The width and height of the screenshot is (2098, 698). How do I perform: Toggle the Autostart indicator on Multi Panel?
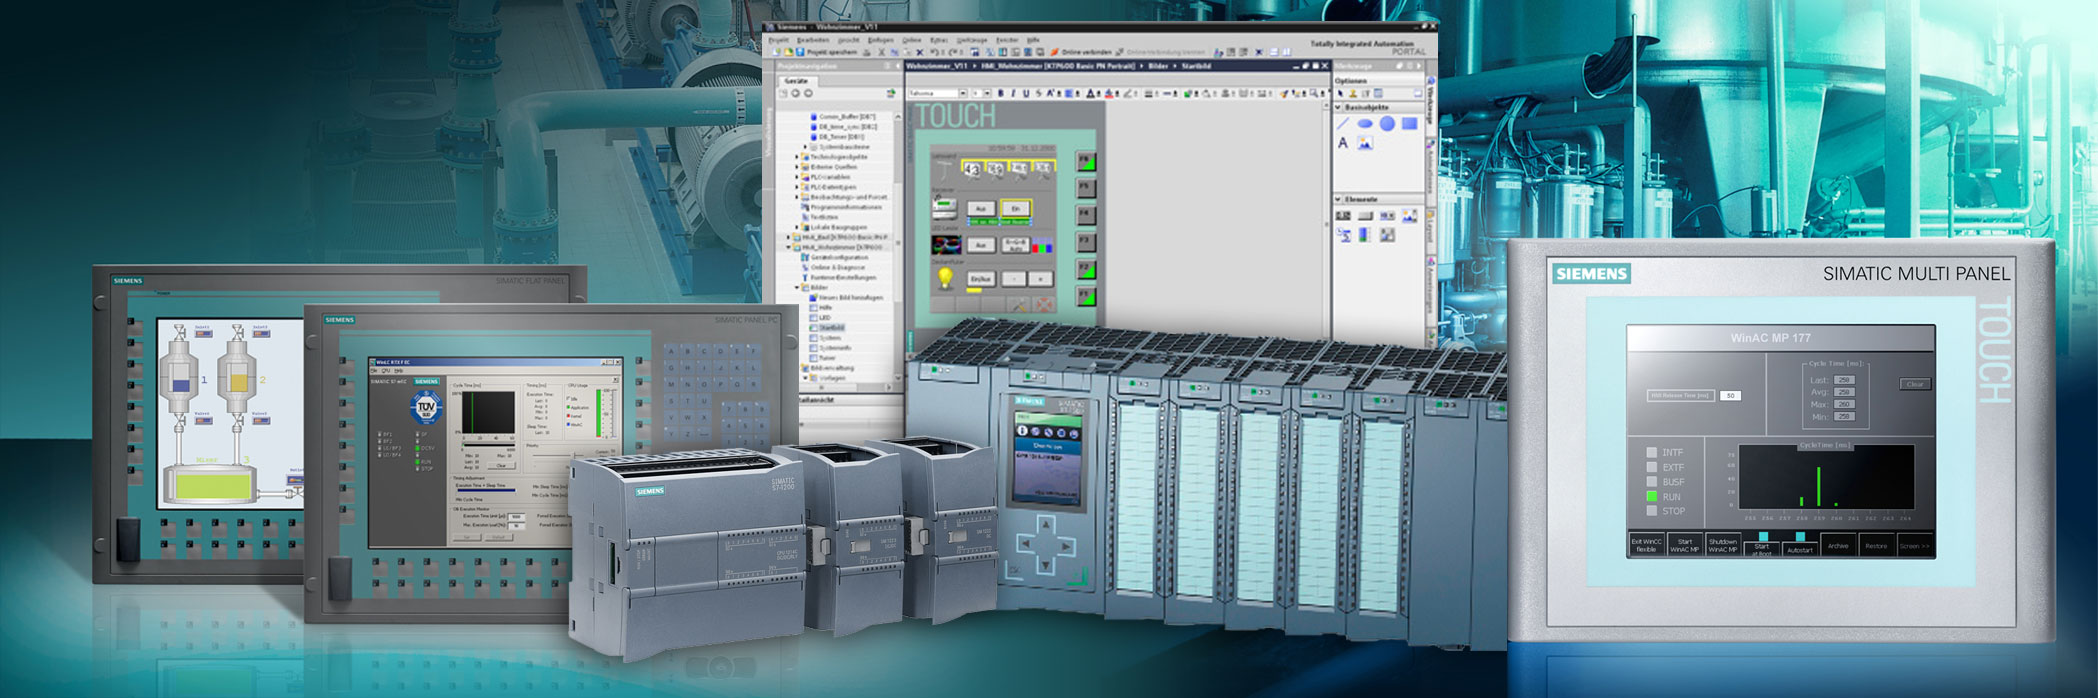click(1800, 536)
